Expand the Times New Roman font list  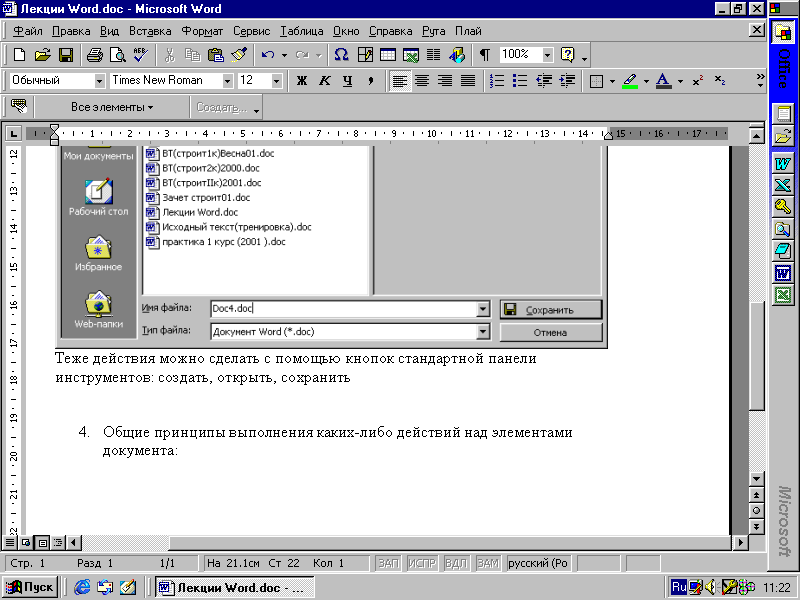pos(228,81)
